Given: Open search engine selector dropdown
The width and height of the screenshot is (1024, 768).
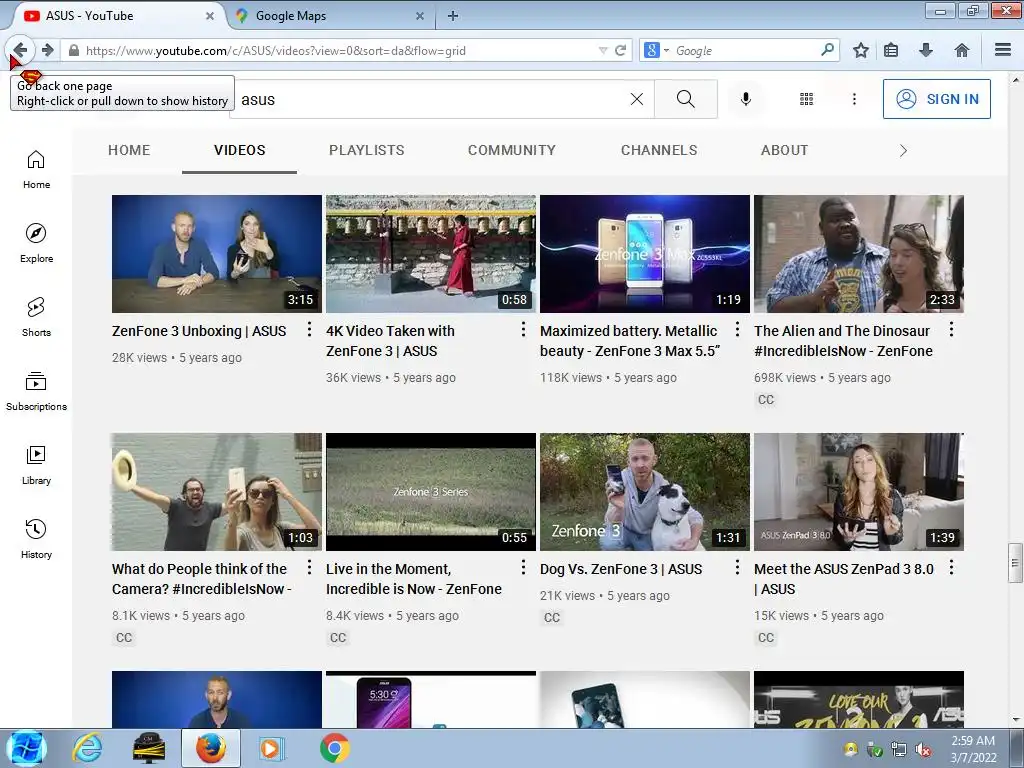Looking at the screenshot, I should [x=656, y=50].
